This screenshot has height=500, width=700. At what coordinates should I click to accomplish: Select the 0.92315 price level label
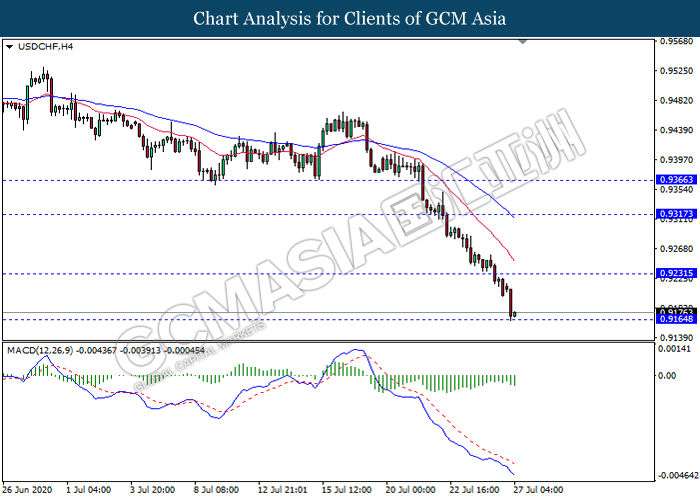click(x=676, y=273)
